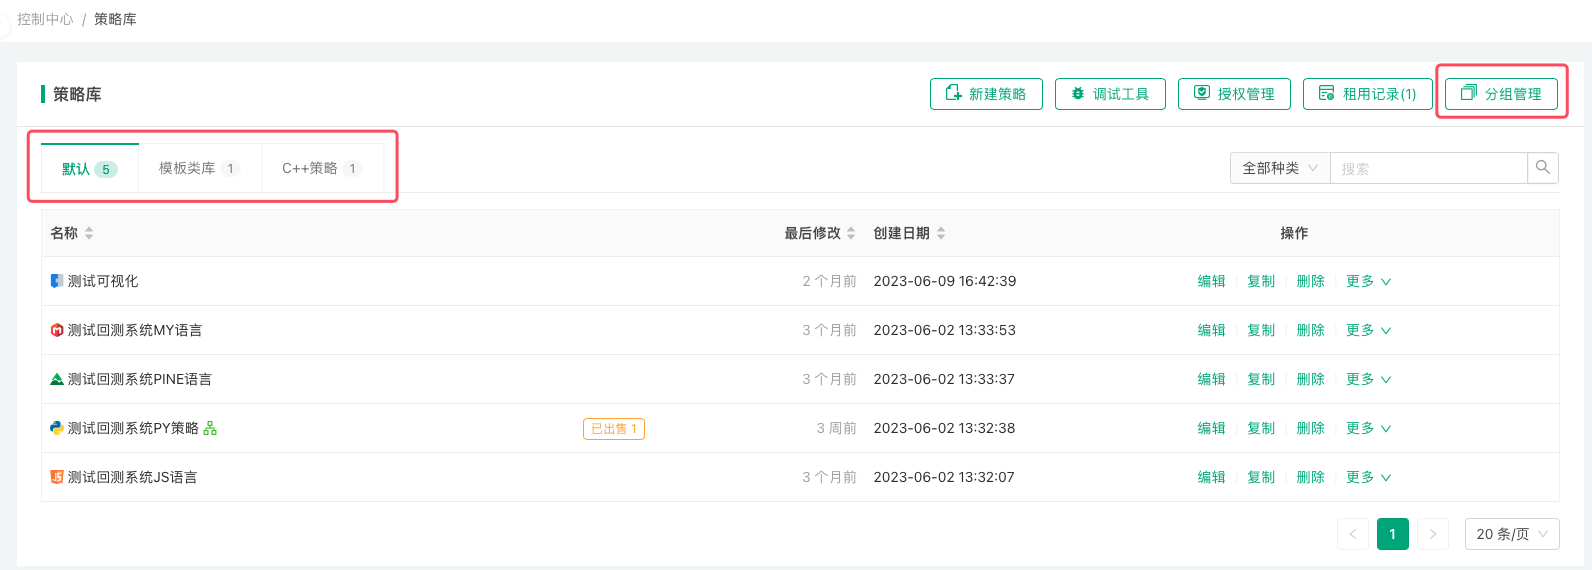Click the JS icon beside 测试回测系统JS语言
Screen dimensions: 1592x570
[x=57, y=477]
